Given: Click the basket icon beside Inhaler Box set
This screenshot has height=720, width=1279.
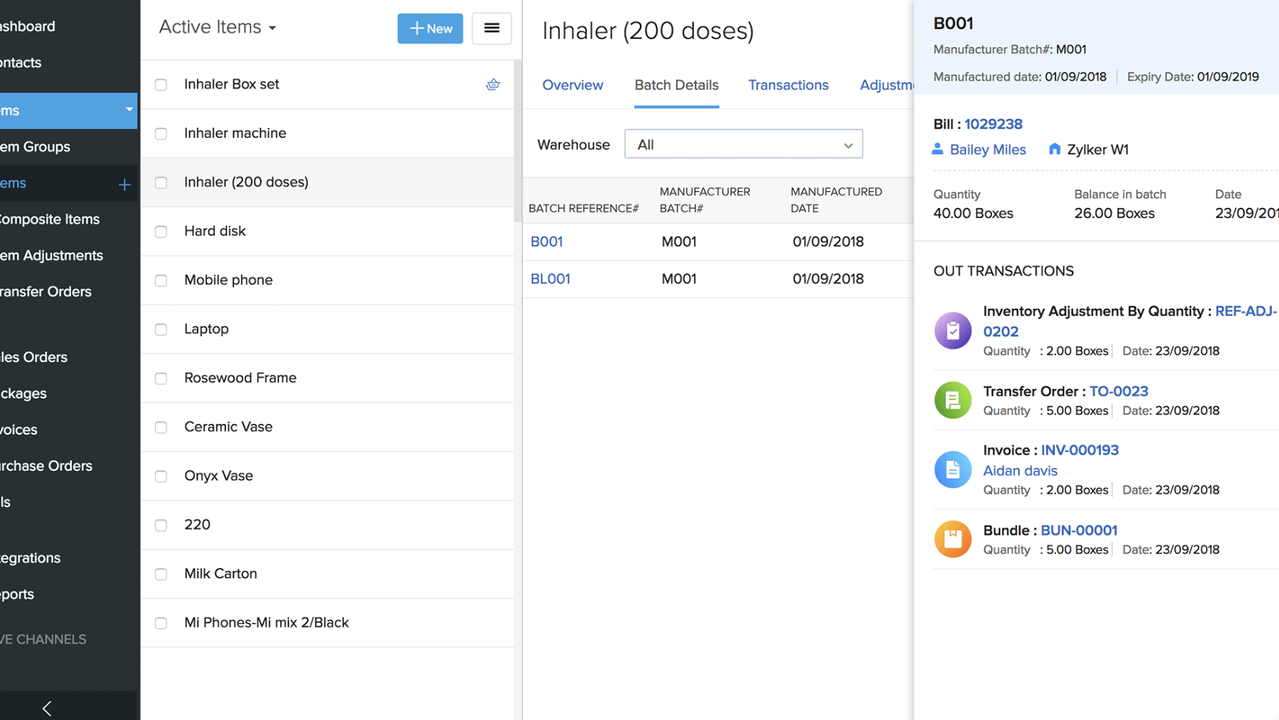Looking at the screenshot, I should 492,85.
